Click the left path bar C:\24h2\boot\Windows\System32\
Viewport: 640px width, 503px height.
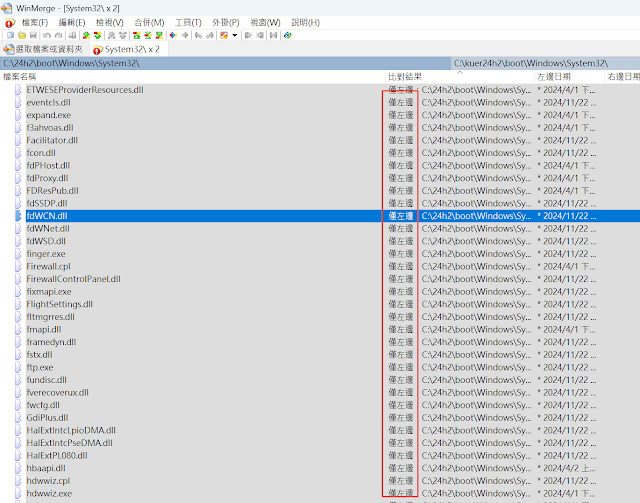point(224,63)
